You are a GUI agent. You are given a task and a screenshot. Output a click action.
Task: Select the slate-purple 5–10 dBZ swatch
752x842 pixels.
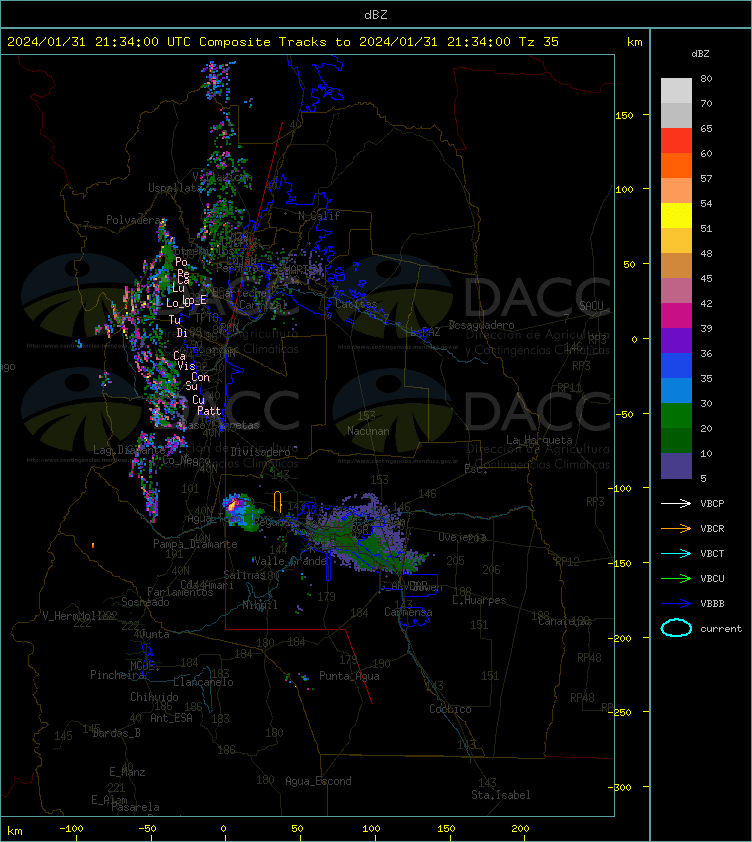[676, 466]
